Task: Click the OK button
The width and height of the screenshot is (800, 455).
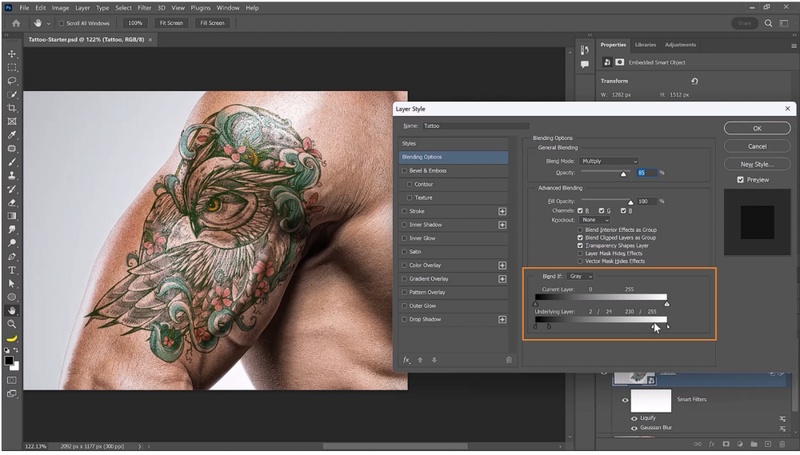Action: 757,129
